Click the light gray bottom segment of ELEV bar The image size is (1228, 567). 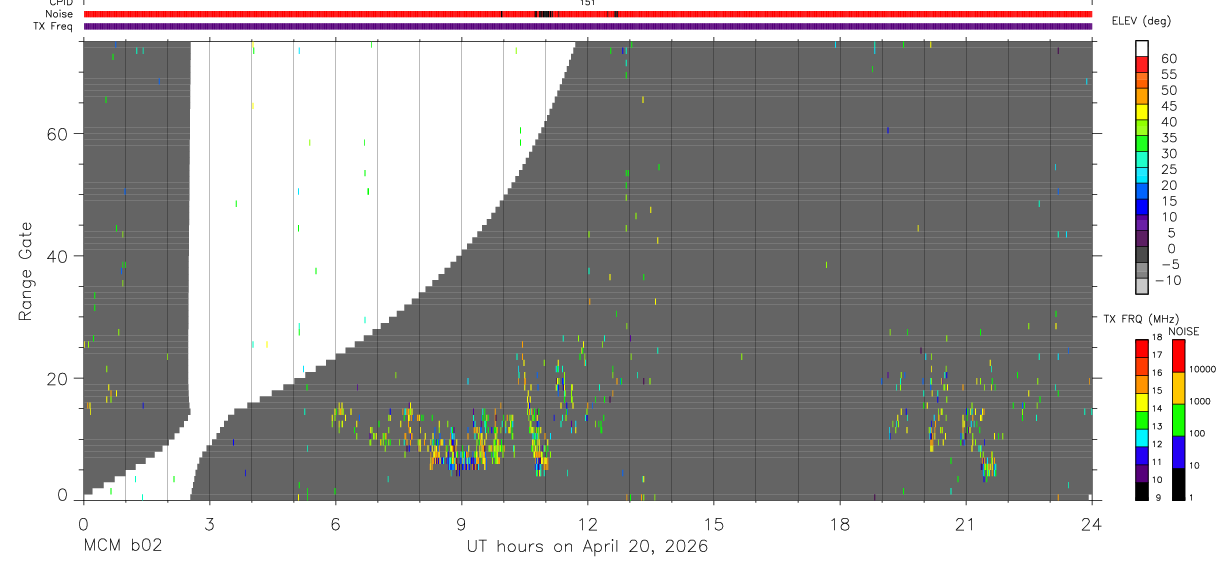click(x=1142, y=287)
